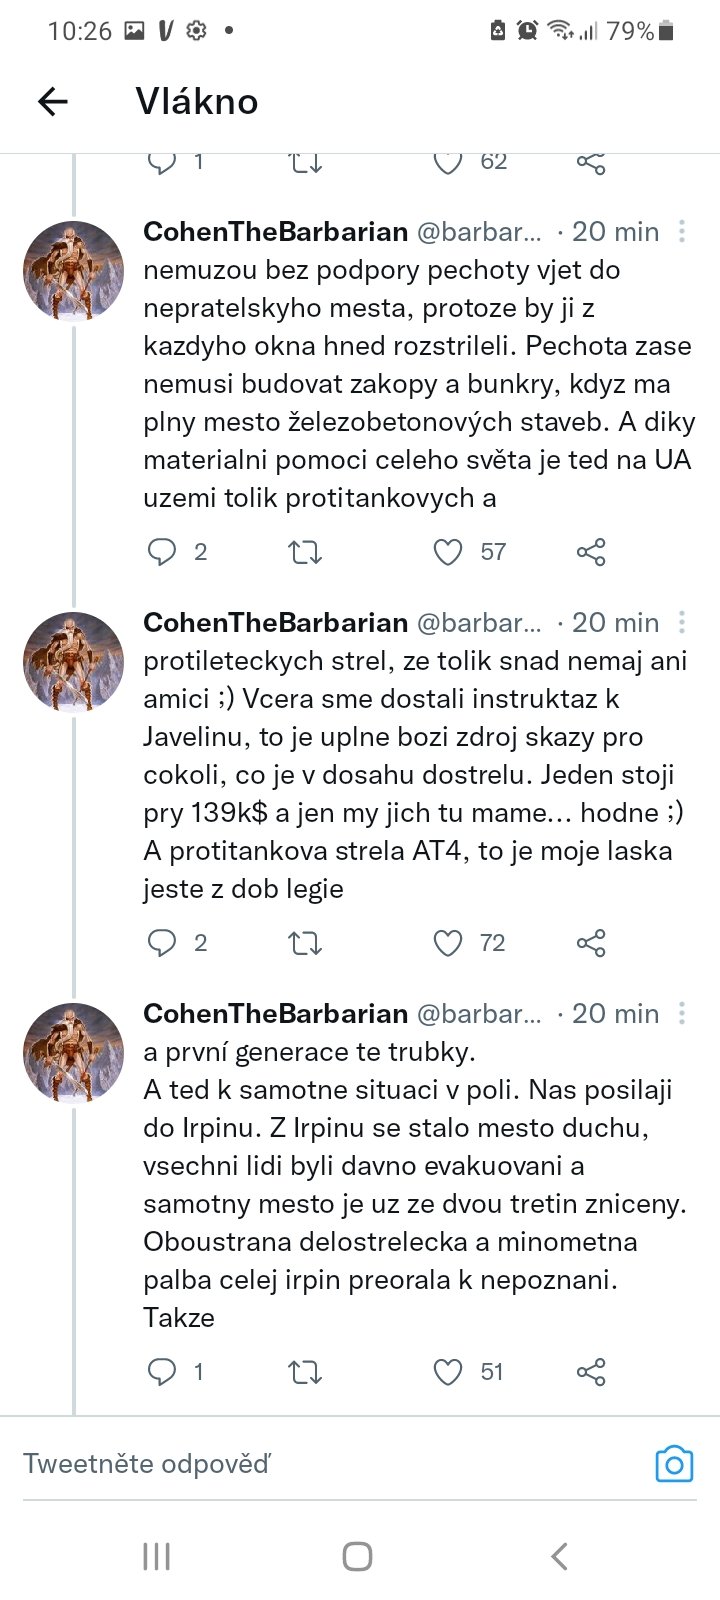Go back using the top-left arrow

click(52, 101)
